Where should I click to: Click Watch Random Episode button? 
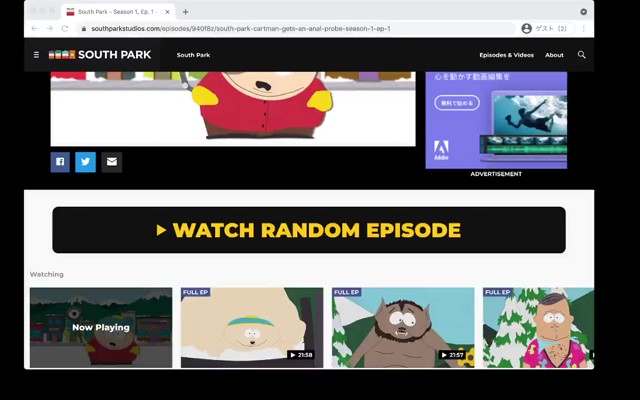309,230
